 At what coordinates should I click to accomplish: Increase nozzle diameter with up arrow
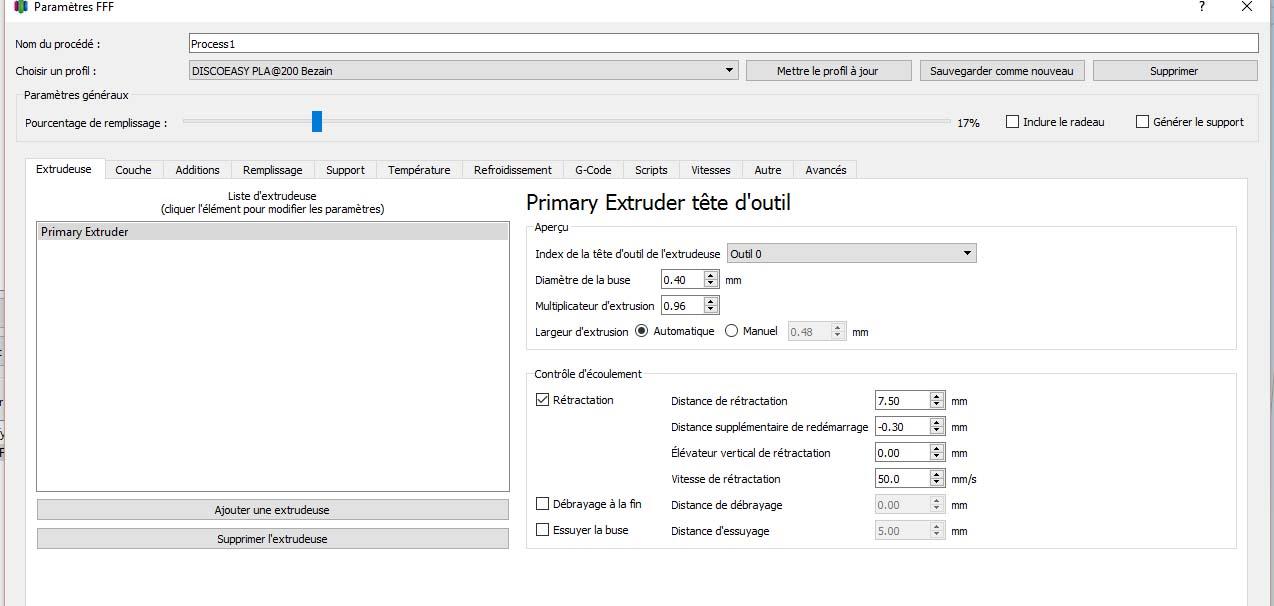(711, 275)
